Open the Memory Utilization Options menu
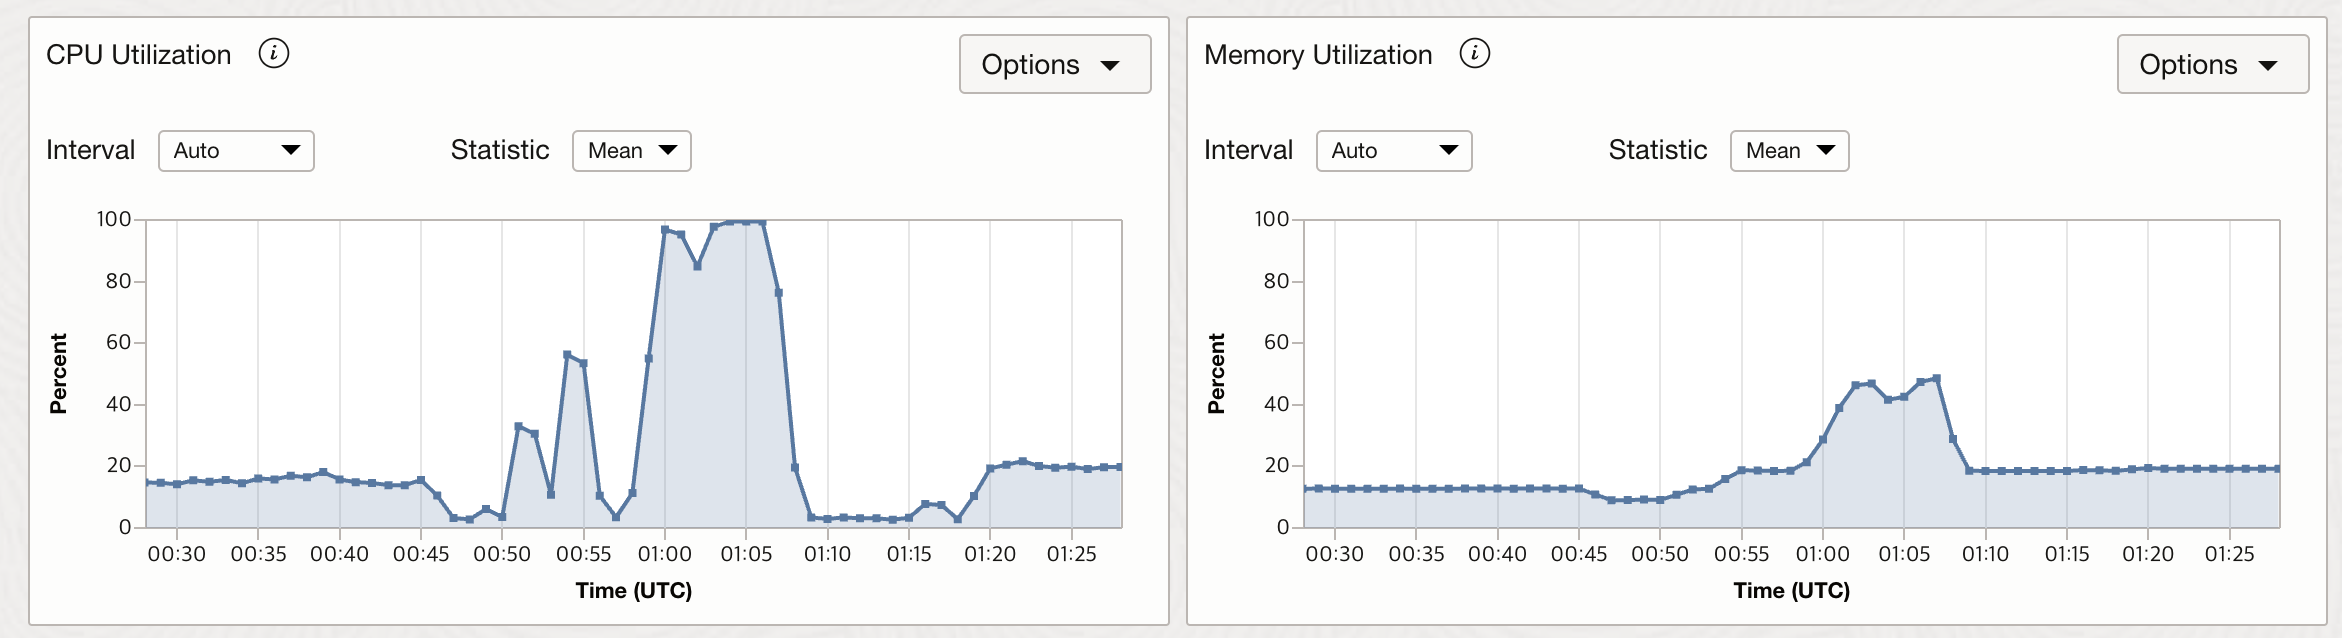 tap(2212, 65)
